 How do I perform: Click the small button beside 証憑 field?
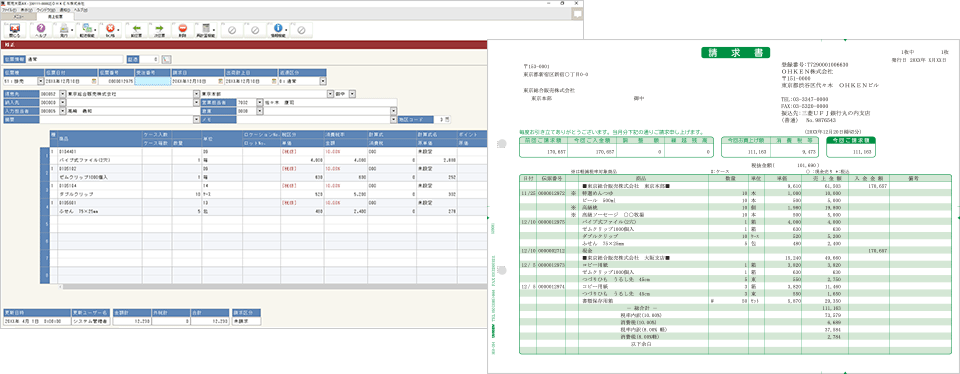click(x=167, y=59)
